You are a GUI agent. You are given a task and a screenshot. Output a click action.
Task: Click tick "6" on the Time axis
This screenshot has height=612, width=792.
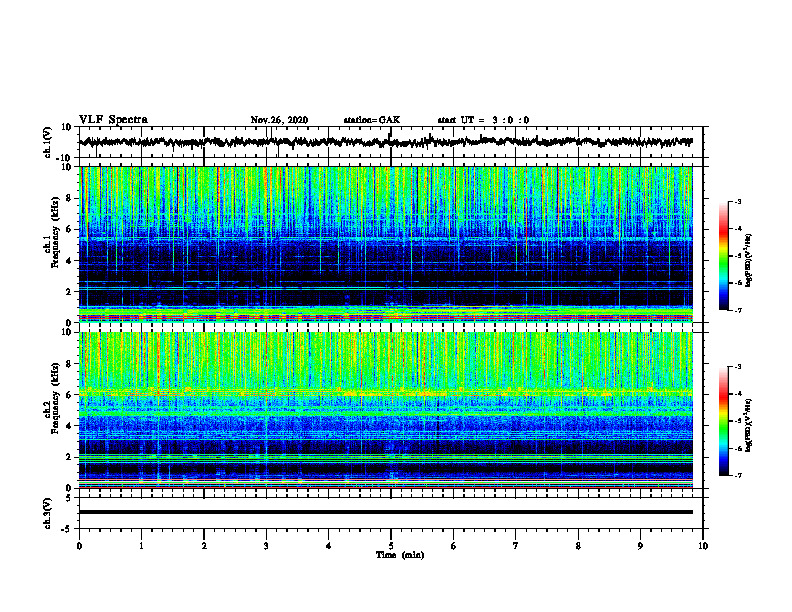pos(454,546)
